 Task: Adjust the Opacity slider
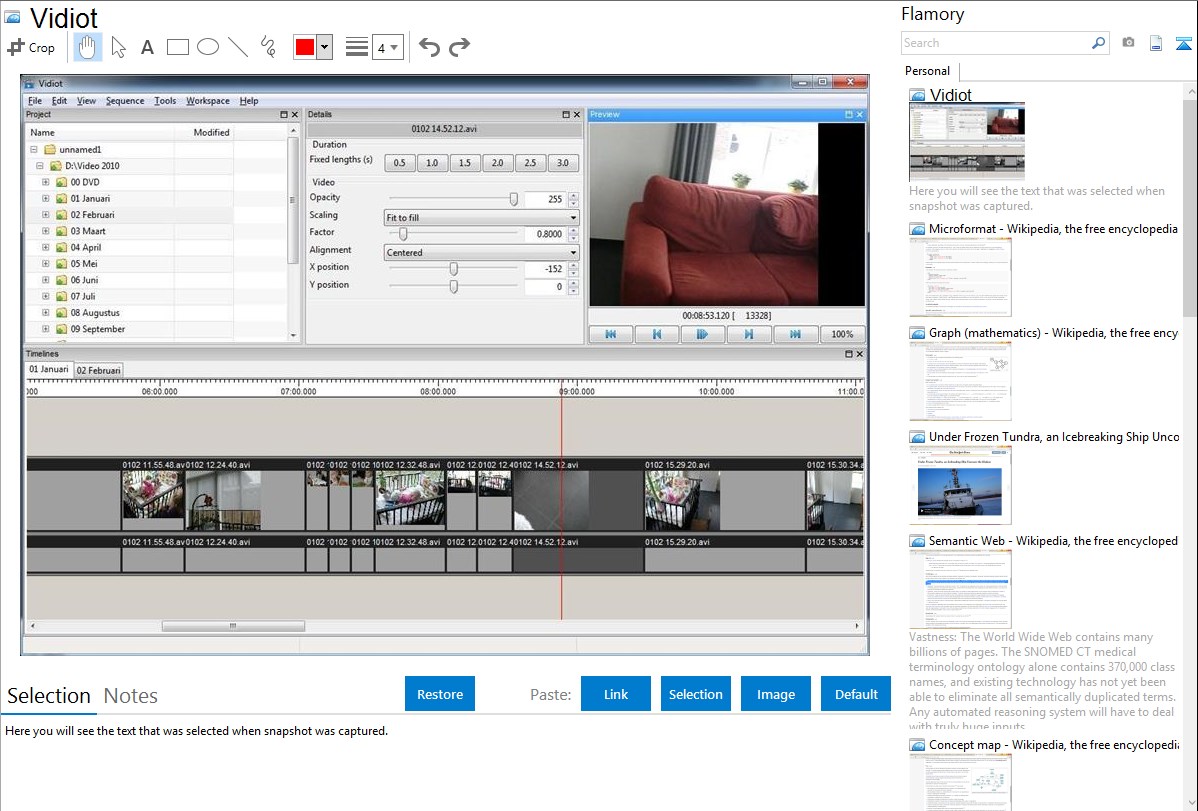coord(513,199)
